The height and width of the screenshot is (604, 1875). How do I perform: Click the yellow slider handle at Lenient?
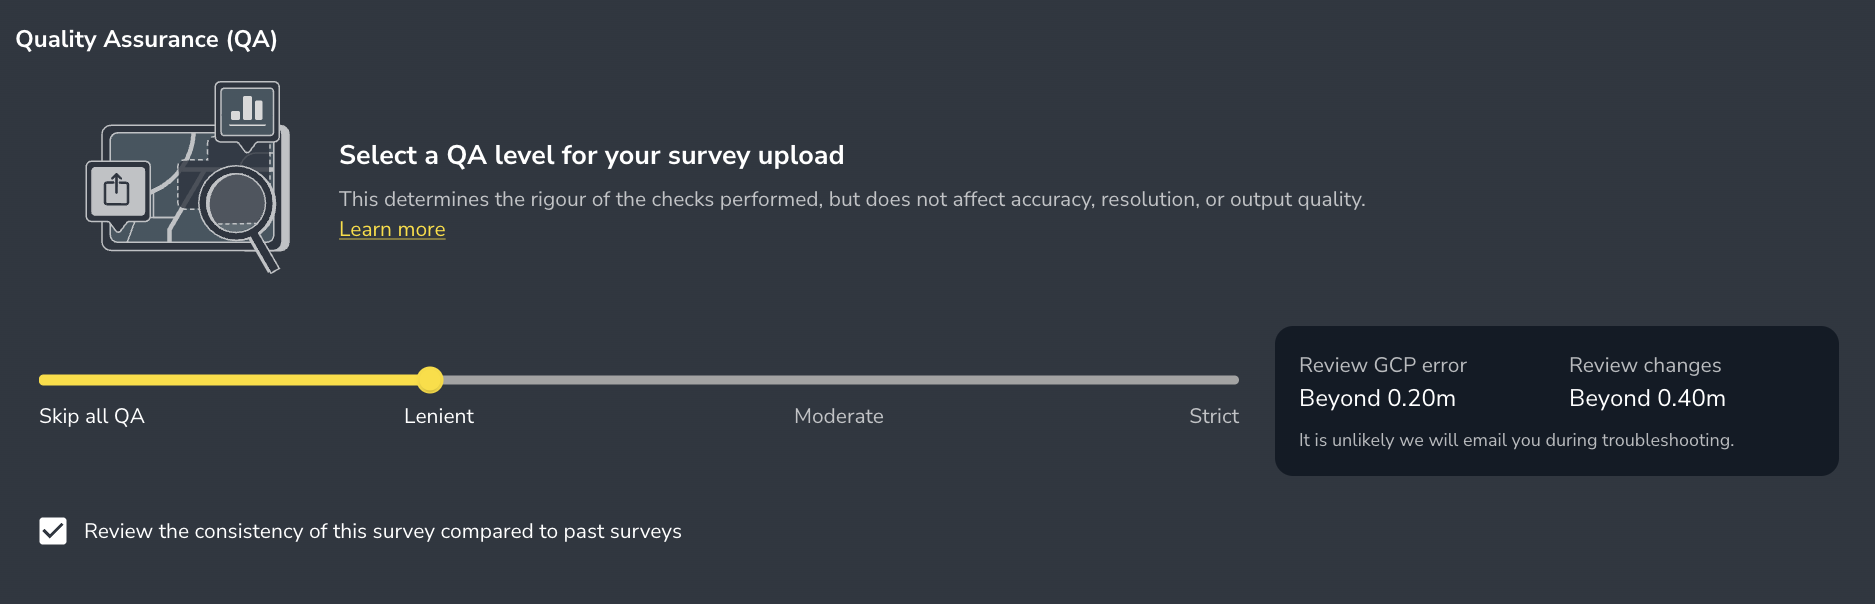430,380
